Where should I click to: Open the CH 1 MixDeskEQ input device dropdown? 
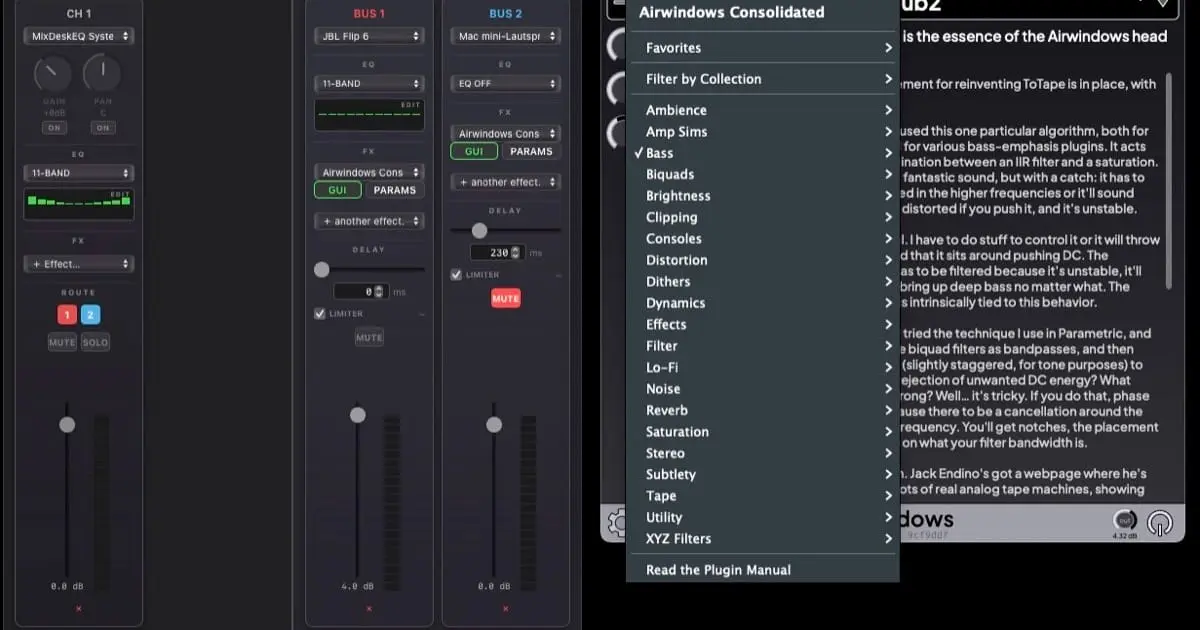point(78,36)
